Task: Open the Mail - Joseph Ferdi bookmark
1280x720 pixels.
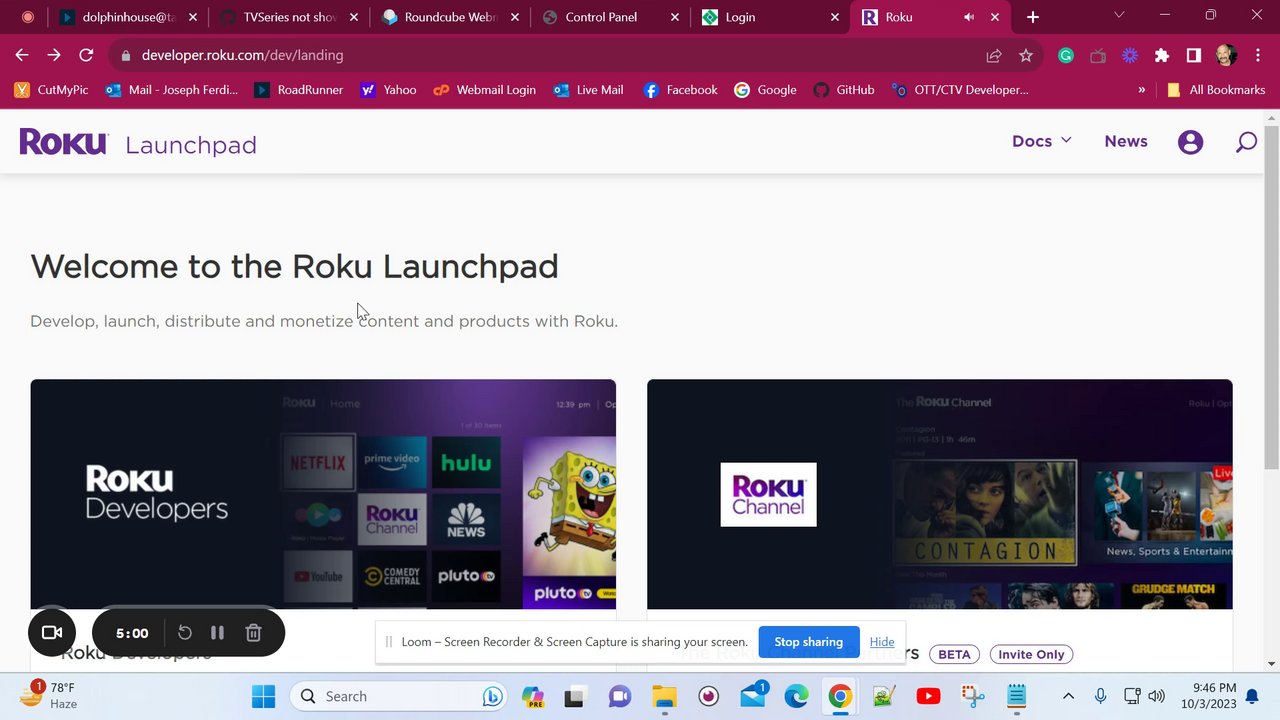Action: tap(172, 90)
